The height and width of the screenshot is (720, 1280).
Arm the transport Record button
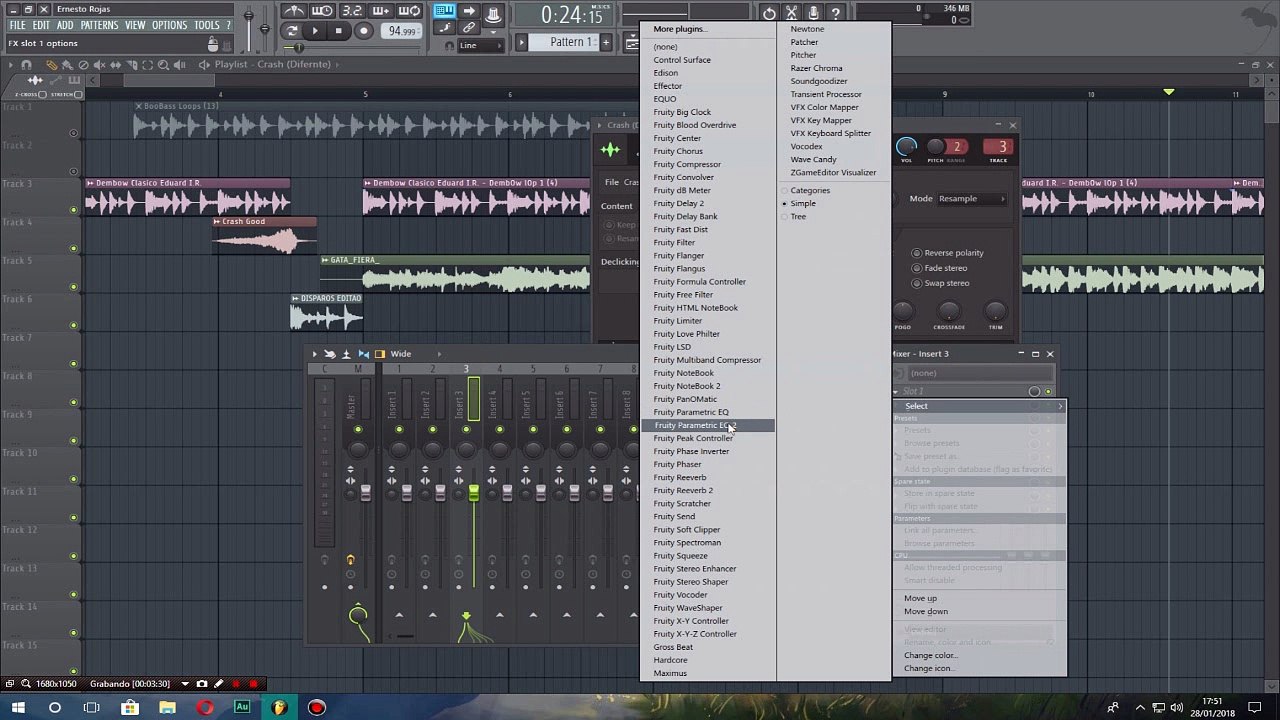coord(364,31)
